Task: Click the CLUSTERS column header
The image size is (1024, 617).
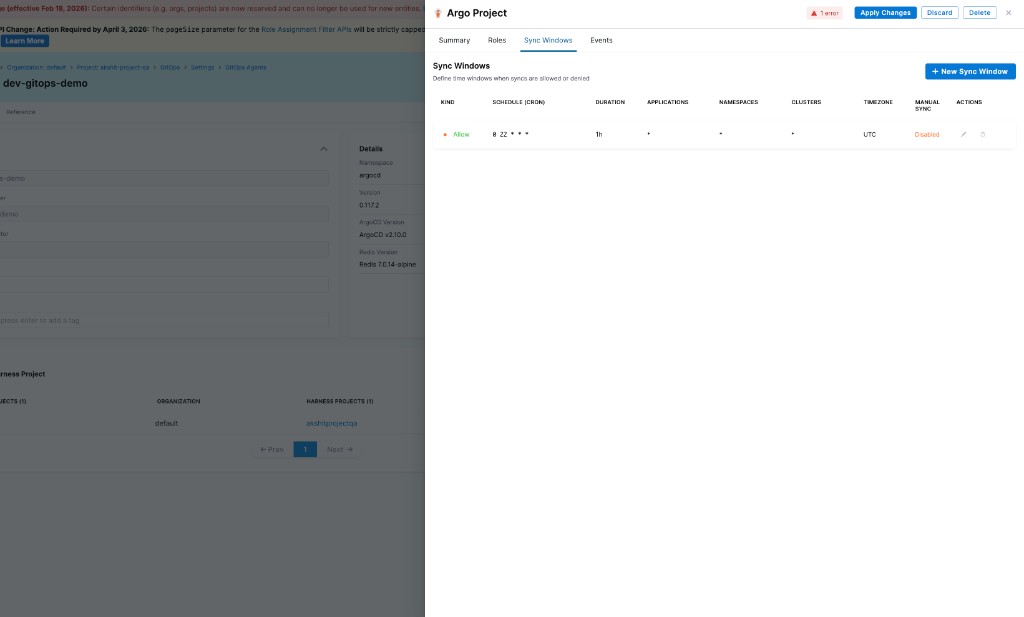Action: coord(806,103)
